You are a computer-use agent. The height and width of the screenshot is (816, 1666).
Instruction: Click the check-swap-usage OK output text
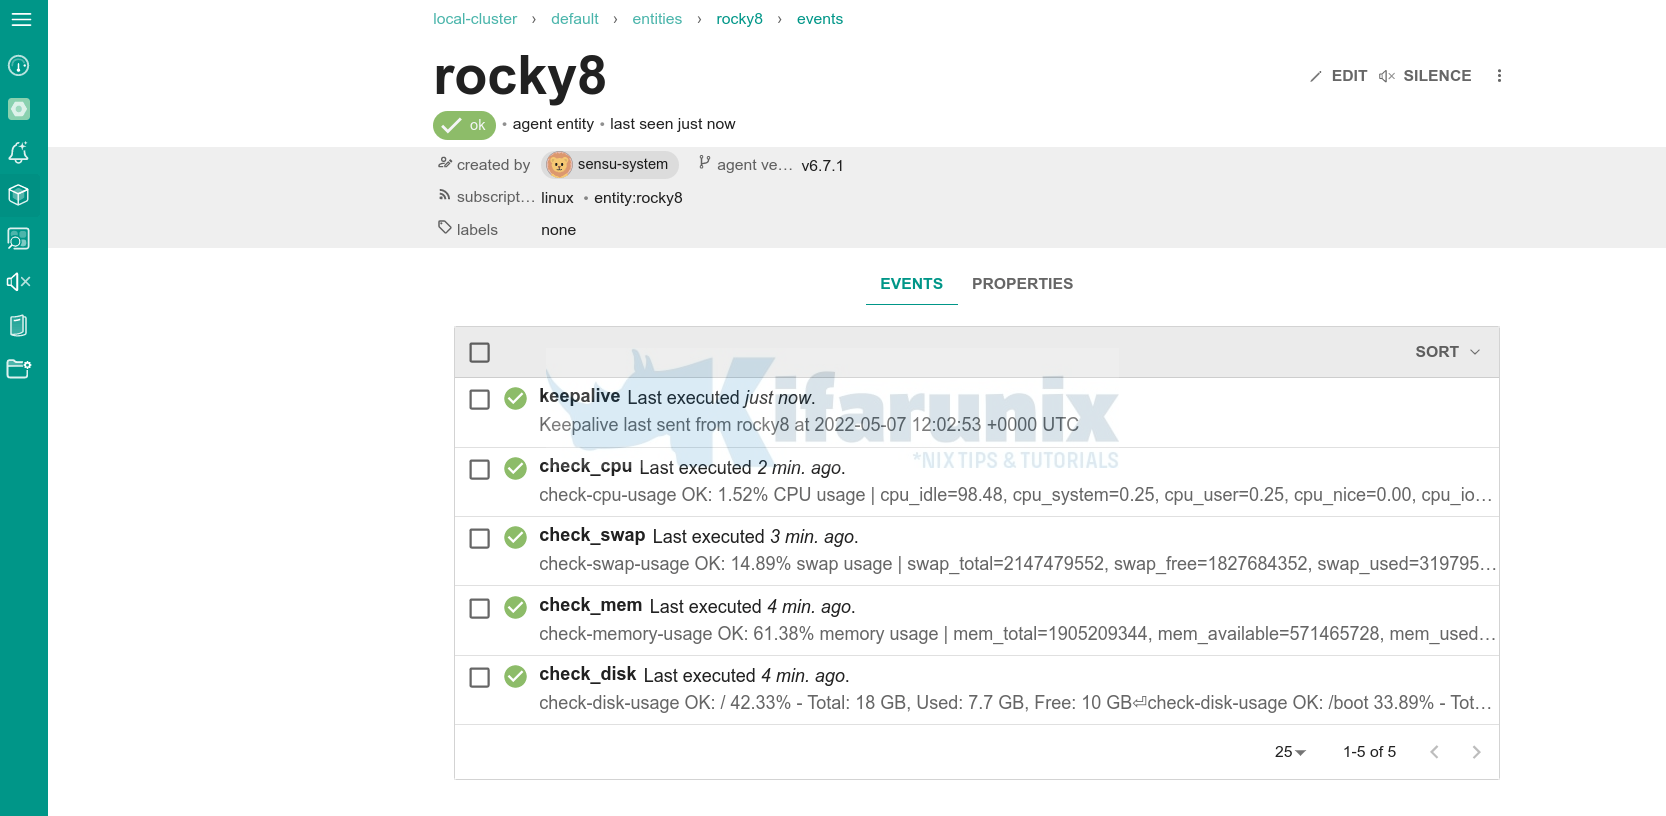(x=1017, y=564)
